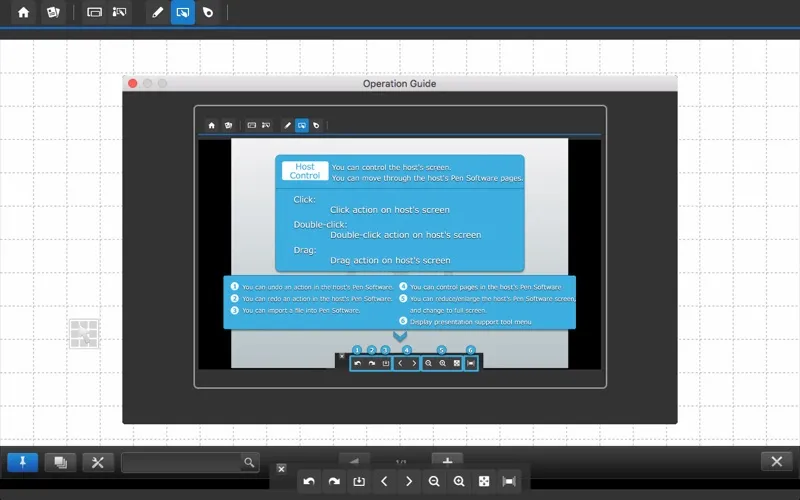Switch to full screen view icon

click(484, 482)
